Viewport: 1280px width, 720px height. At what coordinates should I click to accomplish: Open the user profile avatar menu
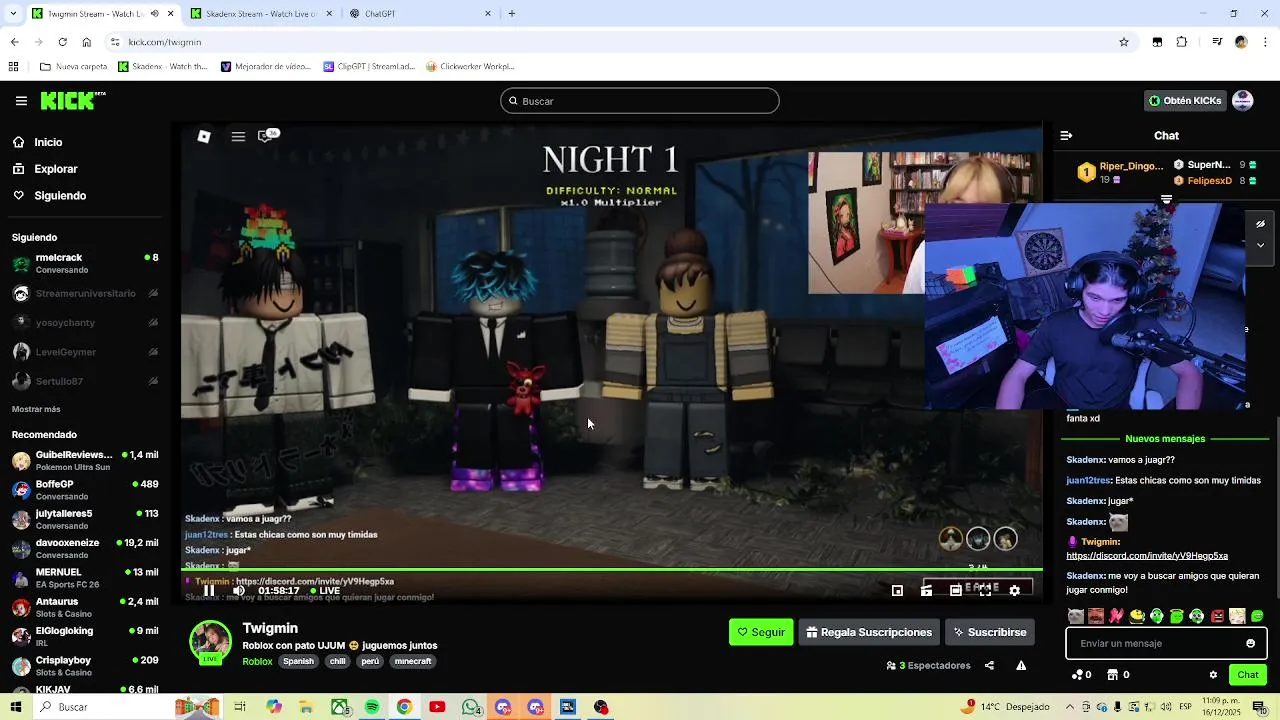pos(1243,101)
